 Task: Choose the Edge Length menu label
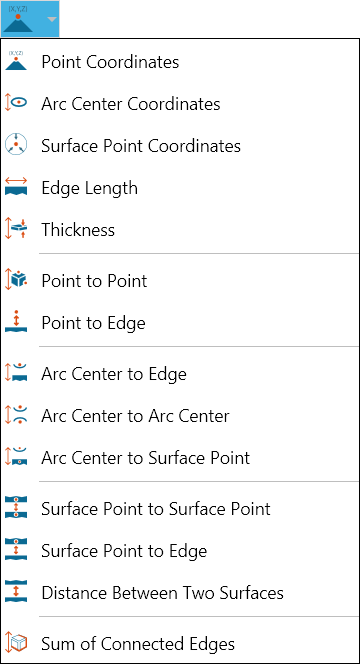89,188
